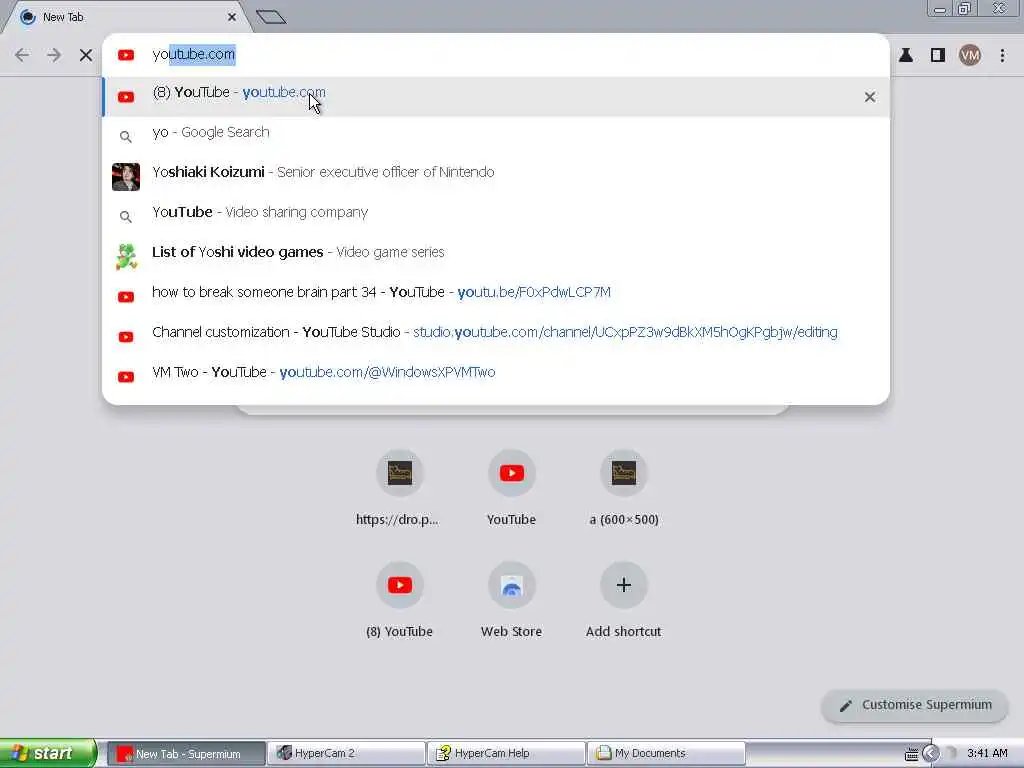The image size is (1024, 768).
Task: Open the YouTube shortcut tile
Action: pyautogui.click(x=511, y=488)
